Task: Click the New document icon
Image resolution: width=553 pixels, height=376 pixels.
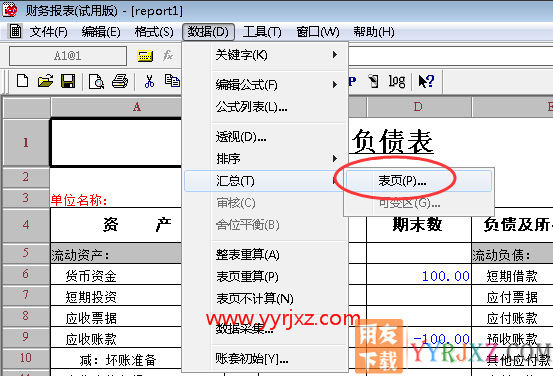Action: (x=23, y=81)
